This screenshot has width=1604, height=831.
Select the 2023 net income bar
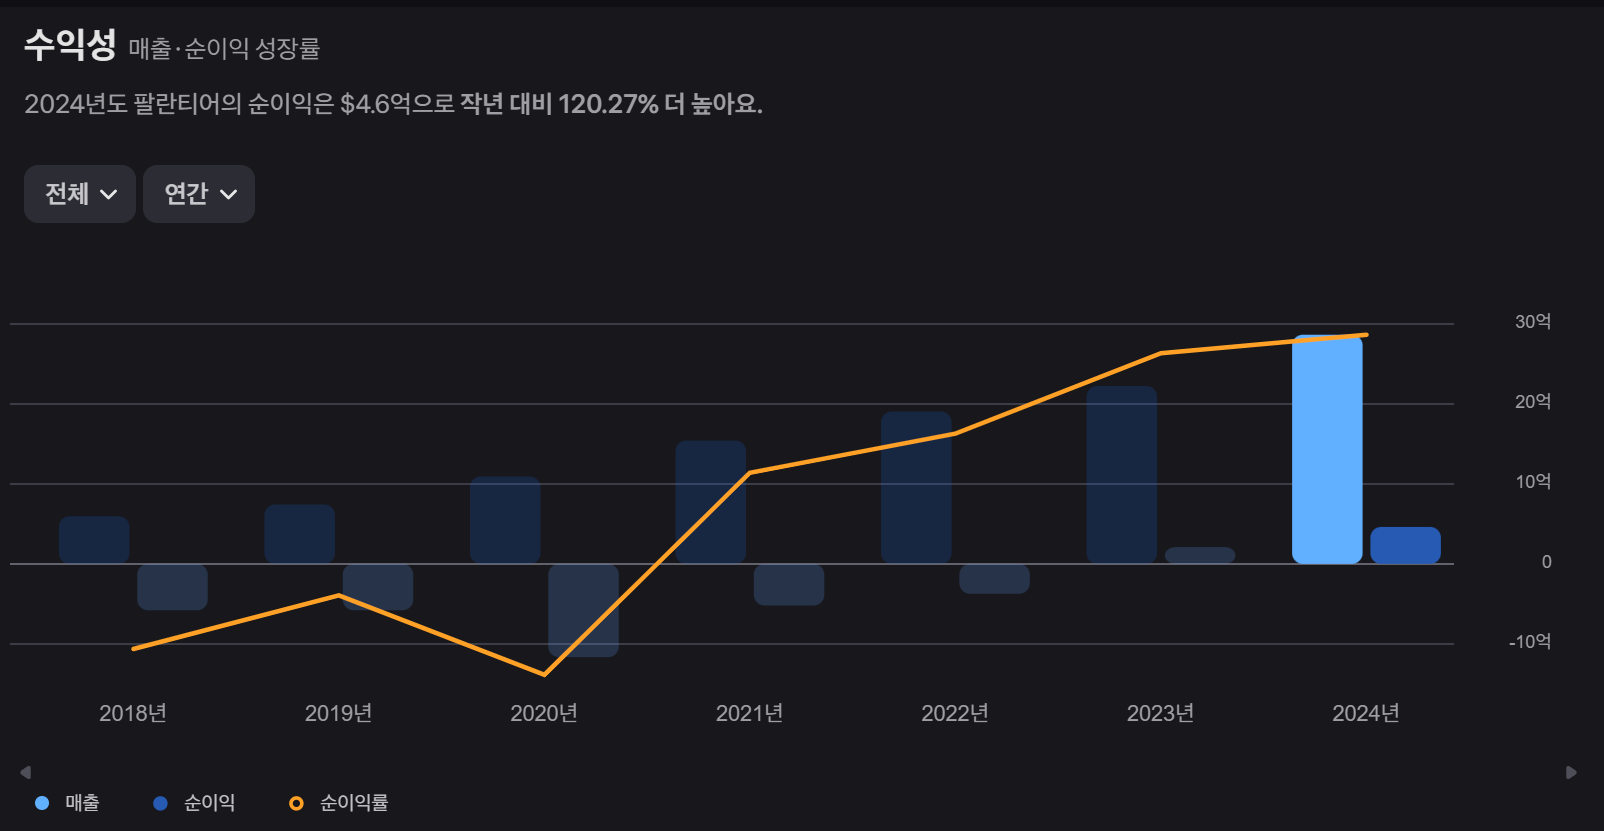point(1200,555)
